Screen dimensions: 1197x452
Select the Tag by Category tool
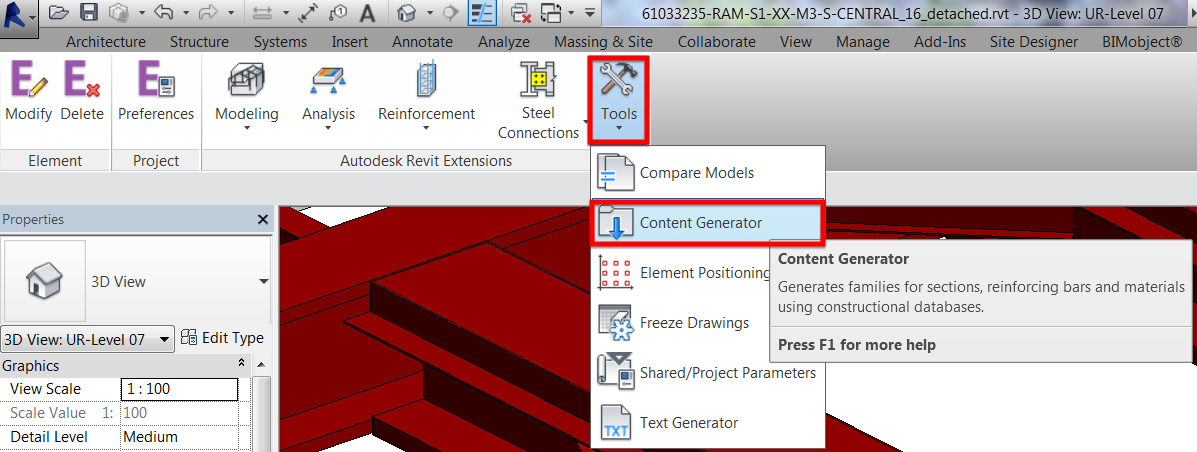coord(340,12)
